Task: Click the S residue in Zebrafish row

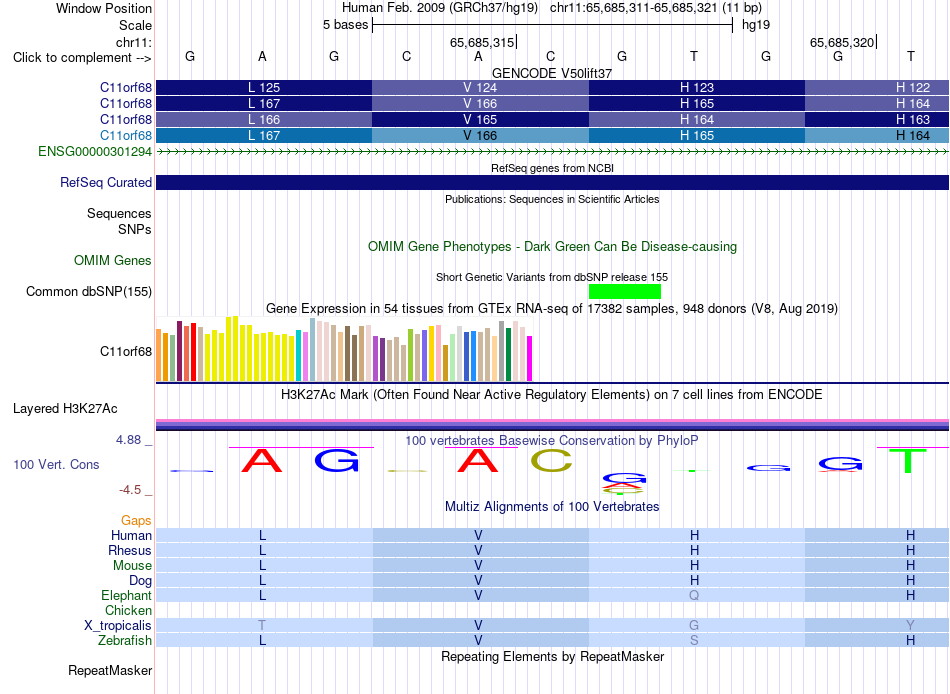Action: (x=694, y=640)
